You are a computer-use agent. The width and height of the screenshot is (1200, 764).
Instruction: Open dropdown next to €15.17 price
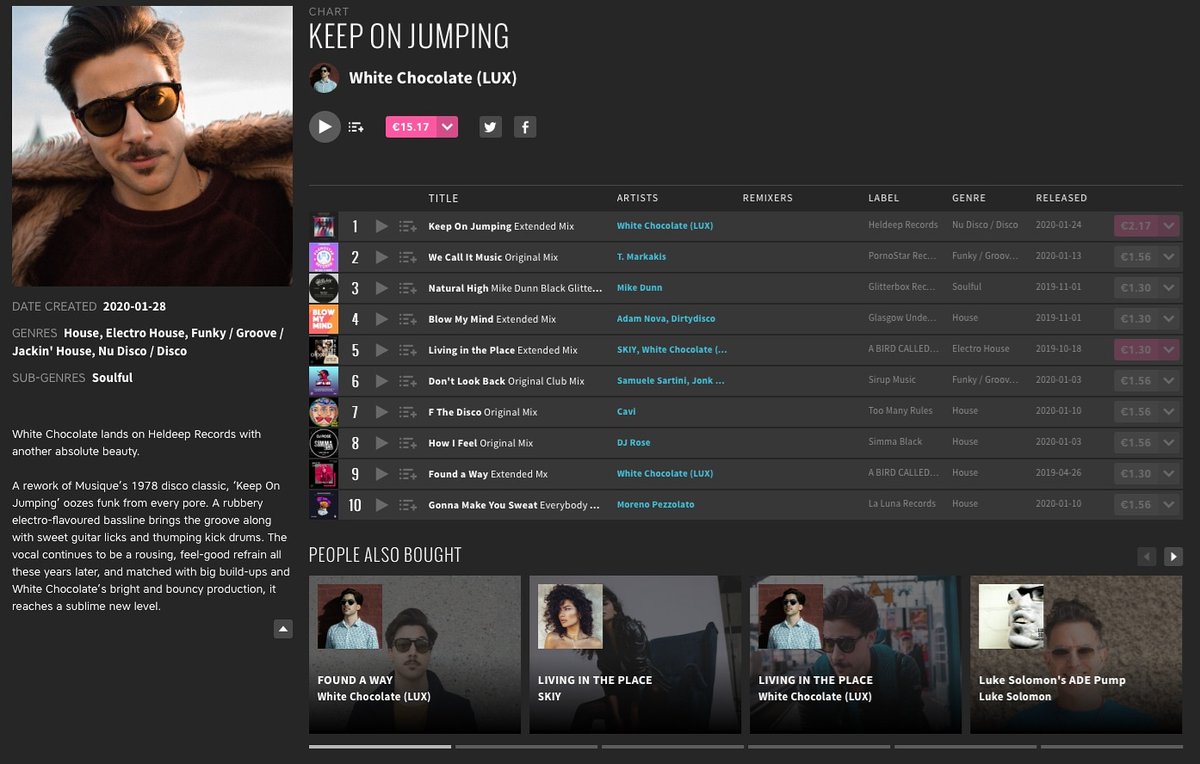tap(448, 127)
